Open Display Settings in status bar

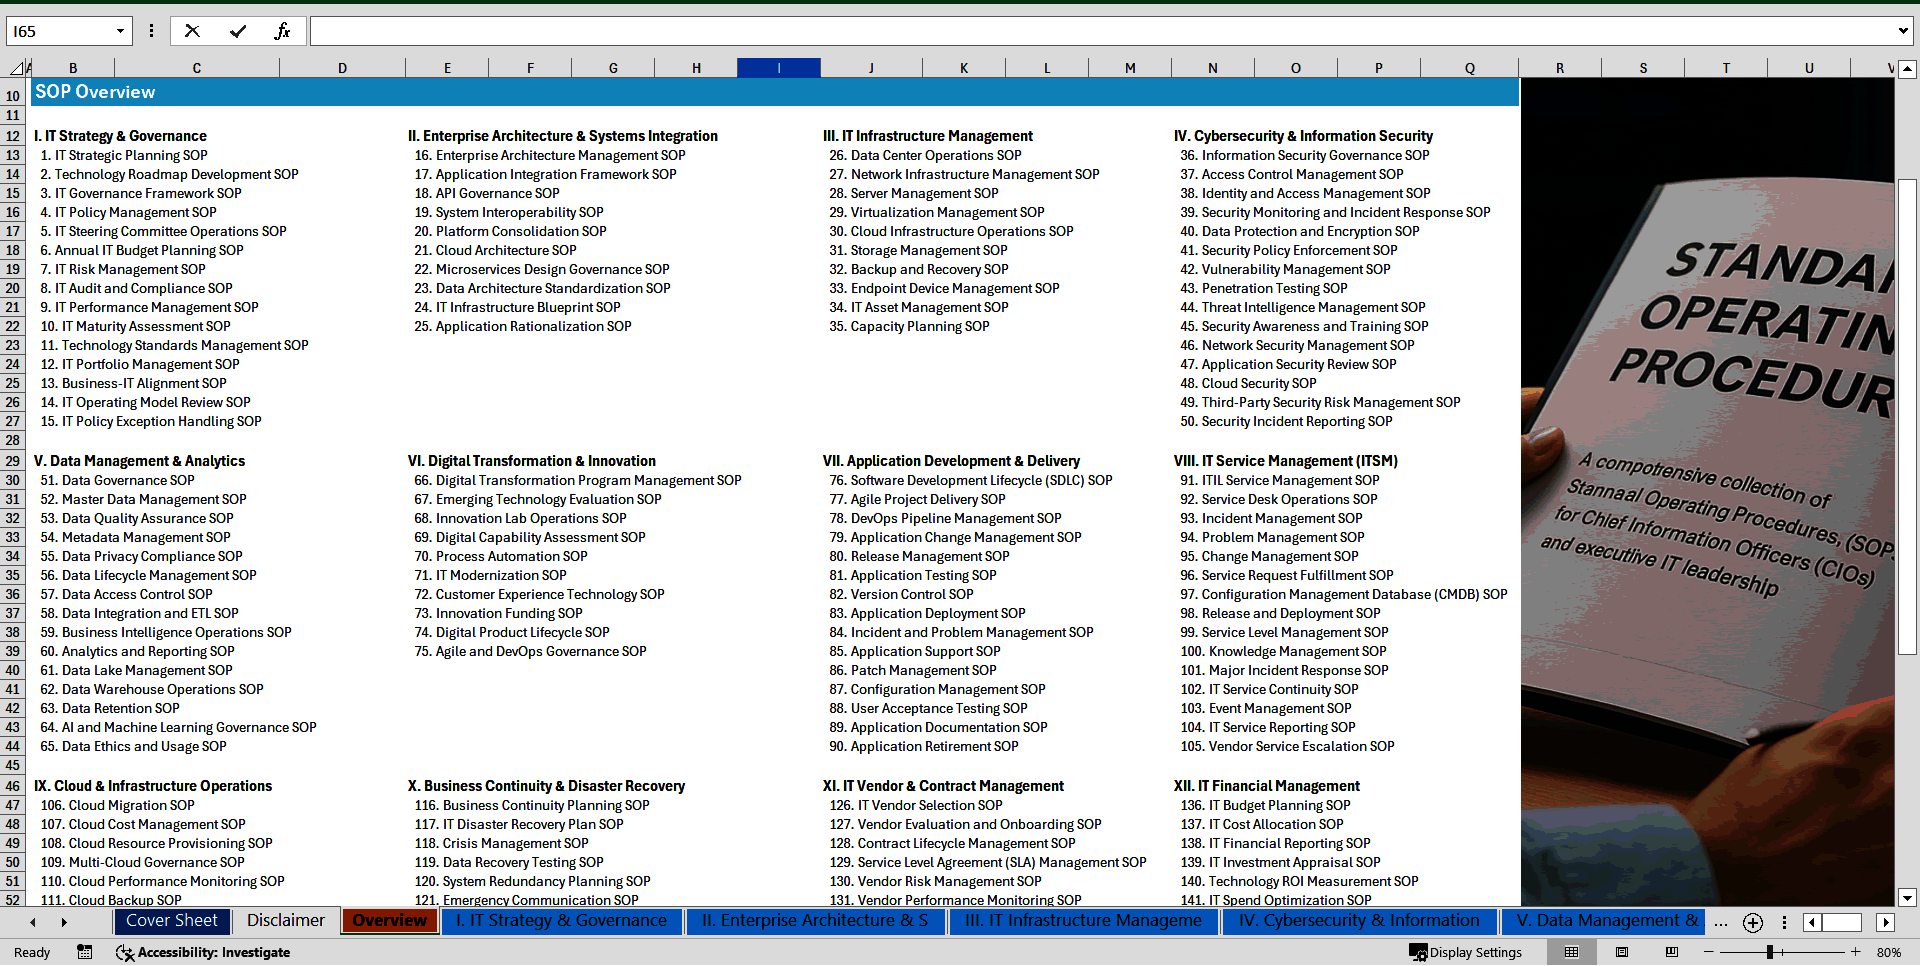tap(1466, 952)
